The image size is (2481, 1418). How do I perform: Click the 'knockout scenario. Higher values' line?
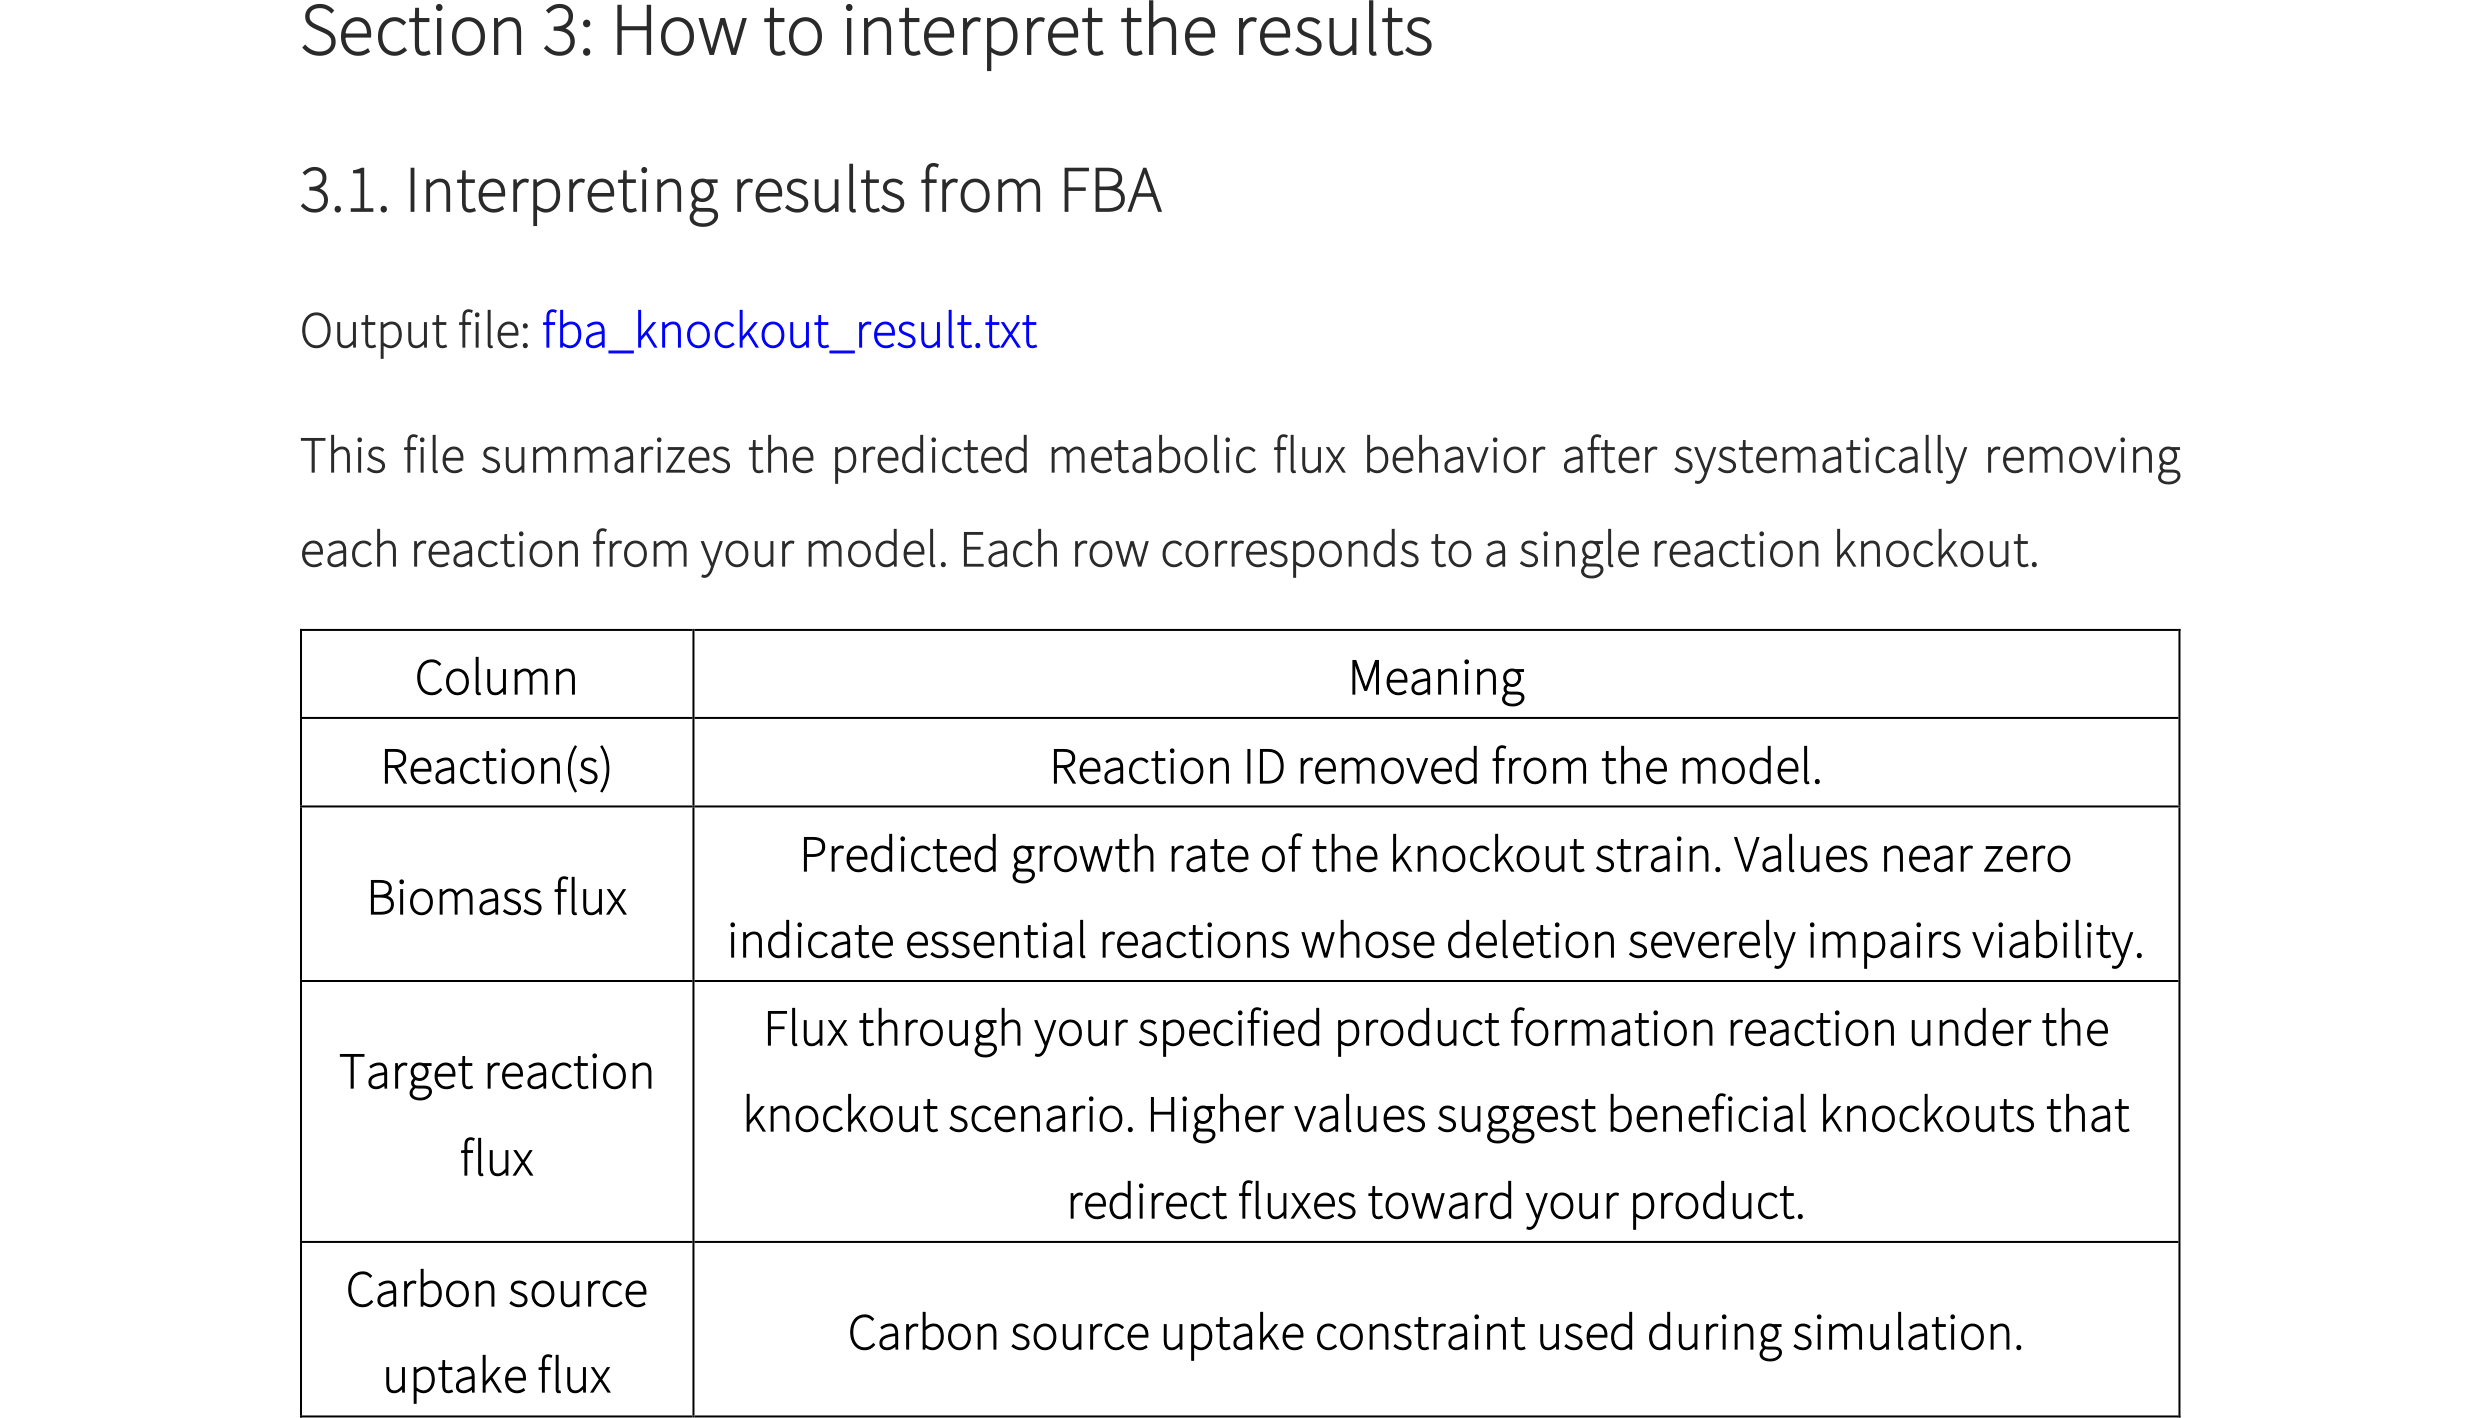click(x=1435, y=1115)
